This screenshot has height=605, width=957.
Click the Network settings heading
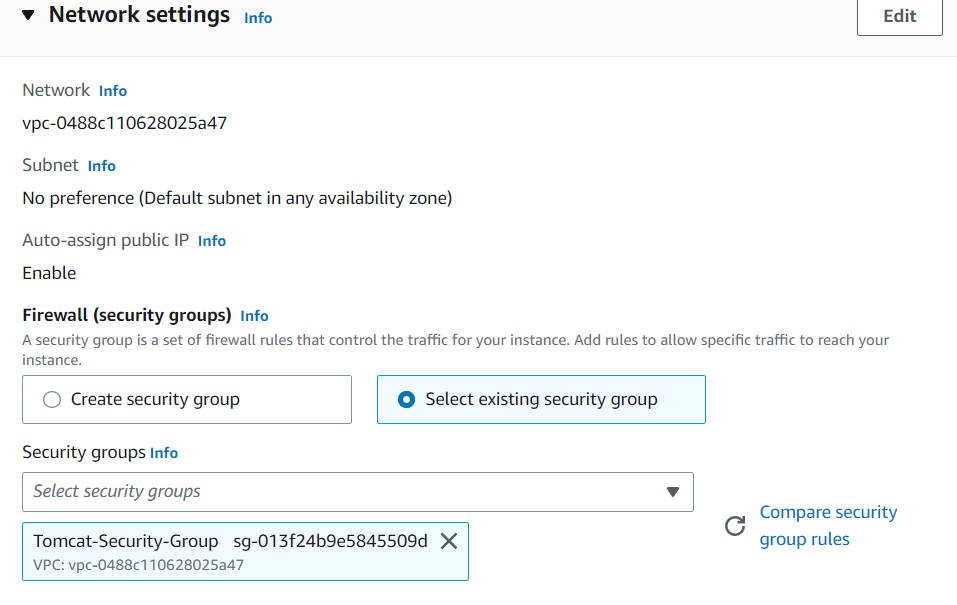click(x=139, y=15)
